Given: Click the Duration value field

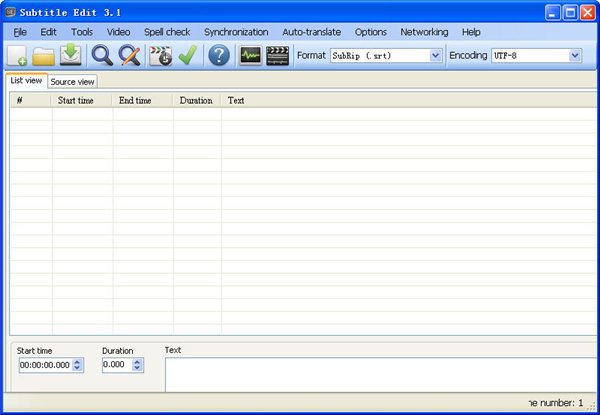Looking at the screenshot, I should click(x=117, y=365).
